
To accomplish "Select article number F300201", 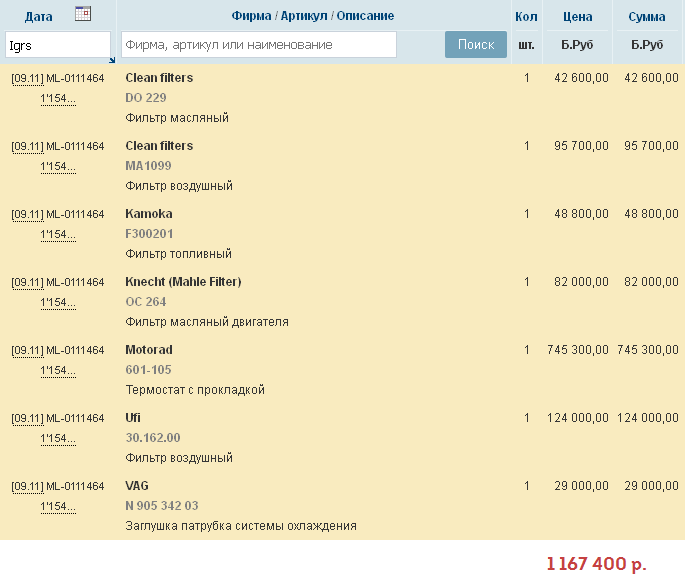I will [149, 234].
